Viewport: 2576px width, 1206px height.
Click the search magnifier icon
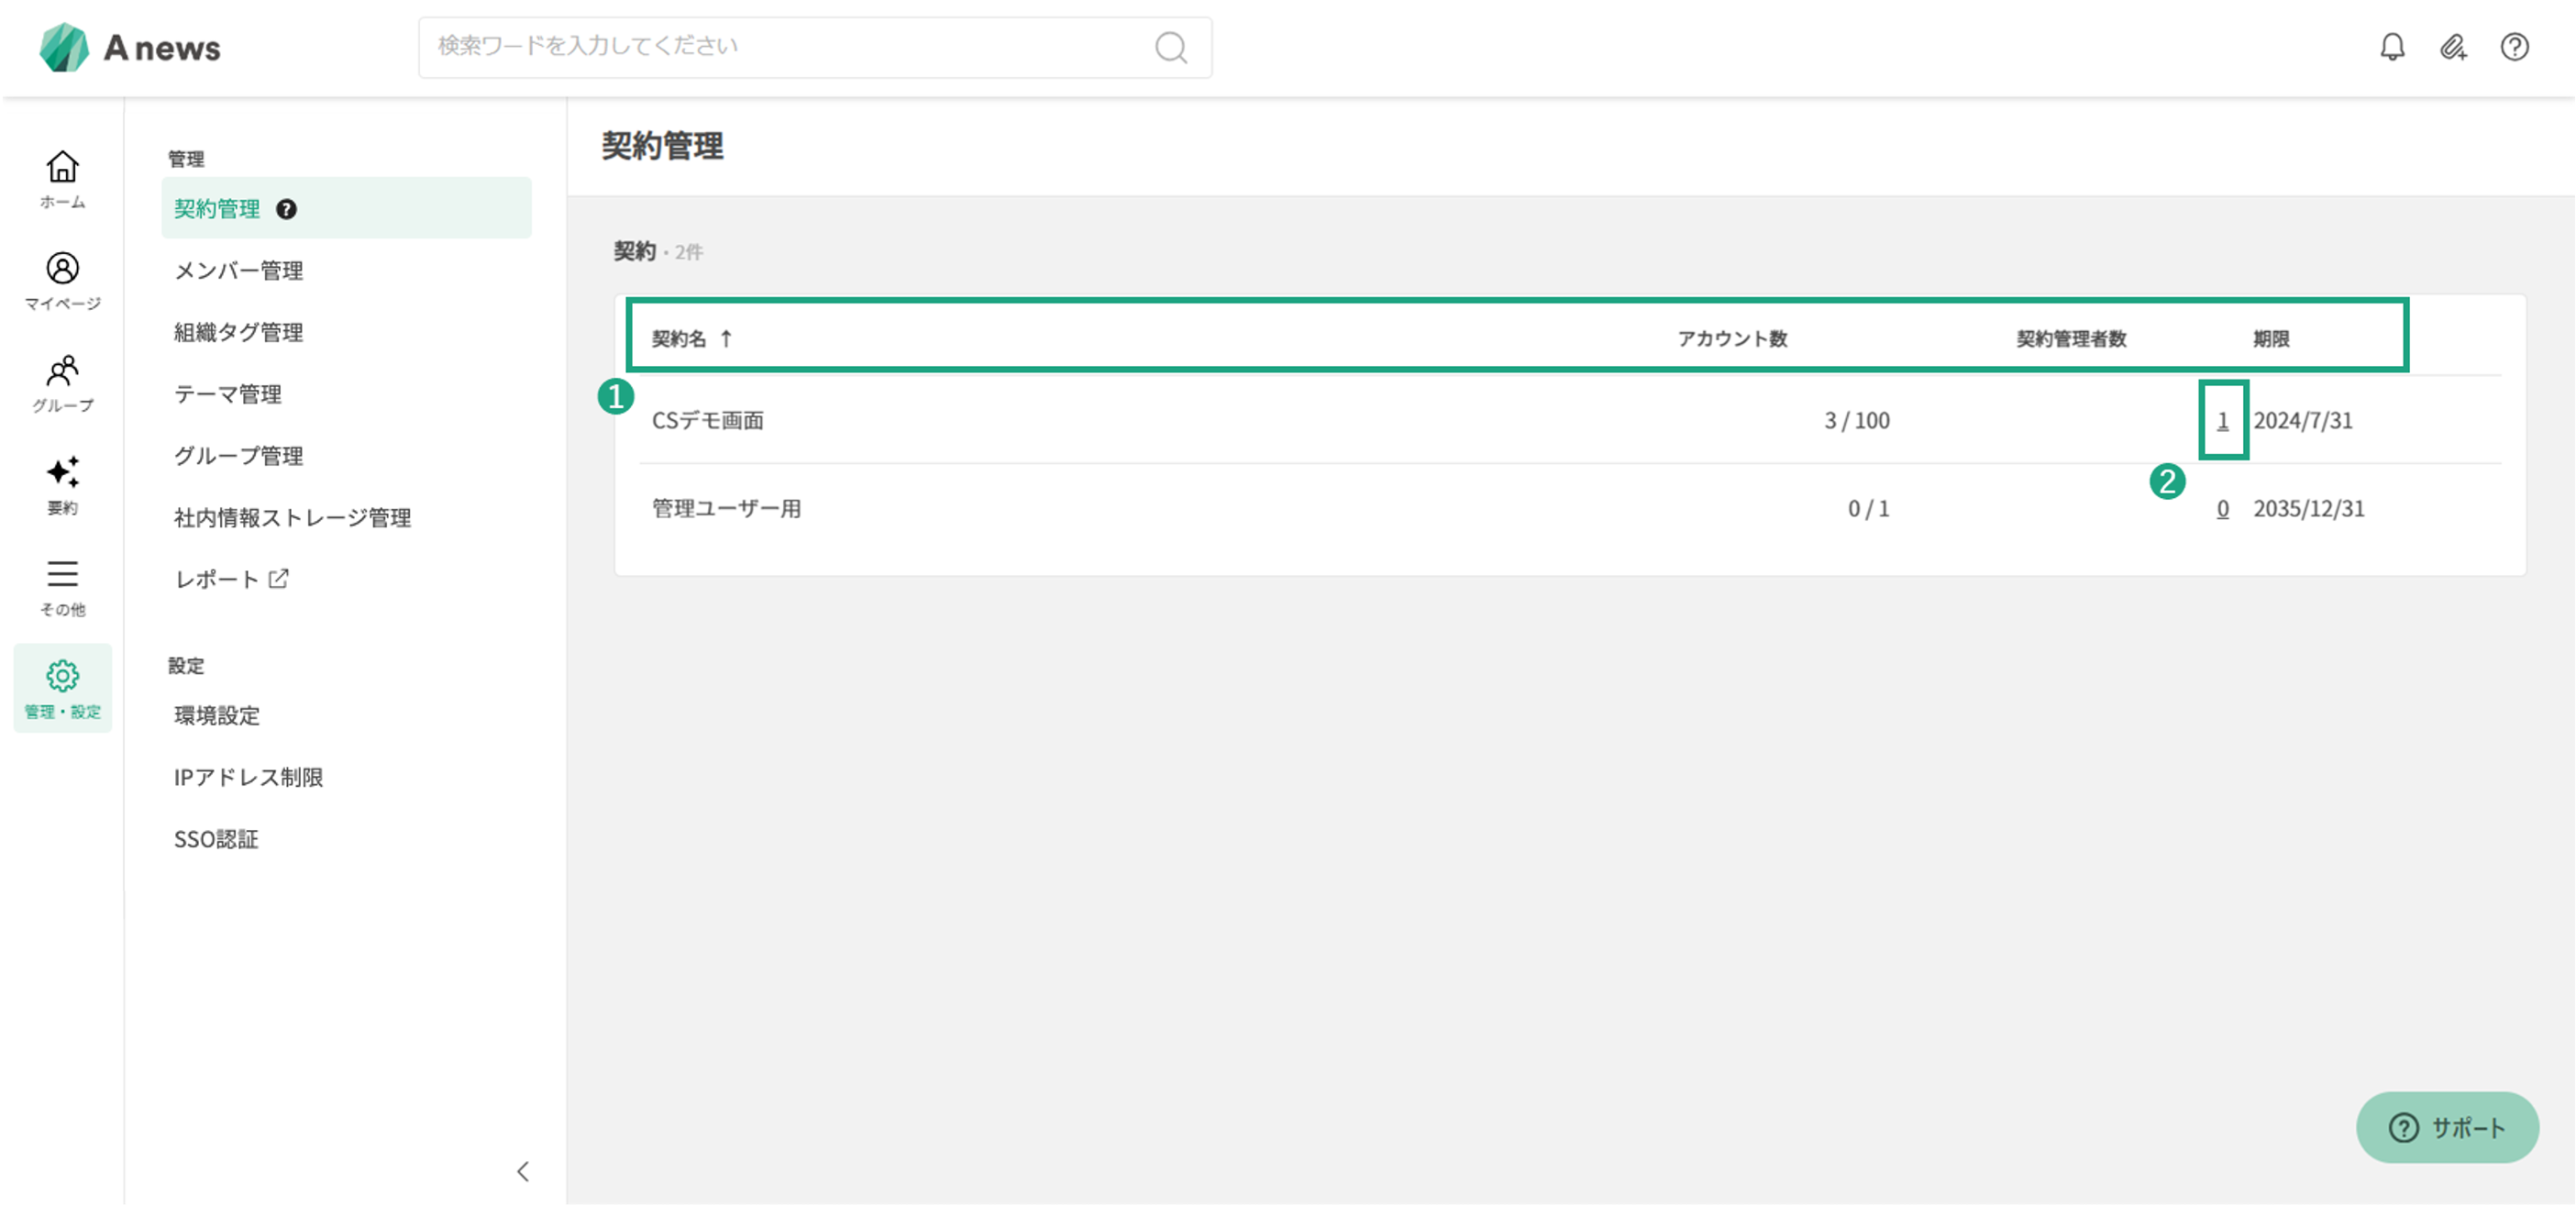tap(1170, 47)
